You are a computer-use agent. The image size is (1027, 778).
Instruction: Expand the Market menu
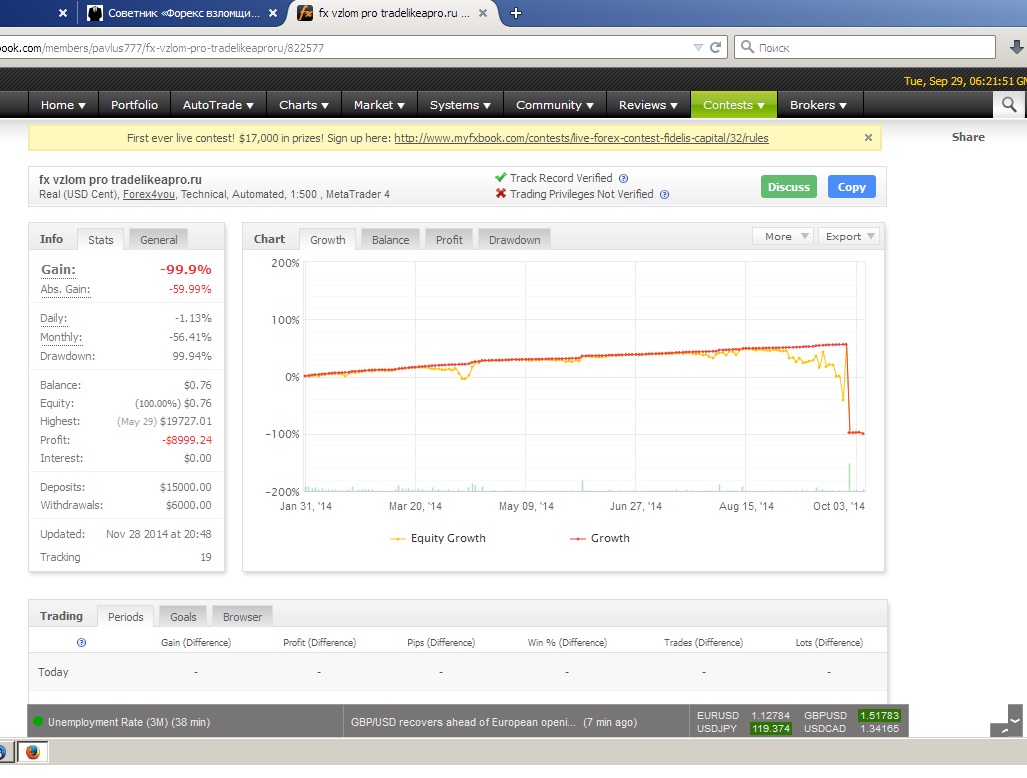click(379, 105)
